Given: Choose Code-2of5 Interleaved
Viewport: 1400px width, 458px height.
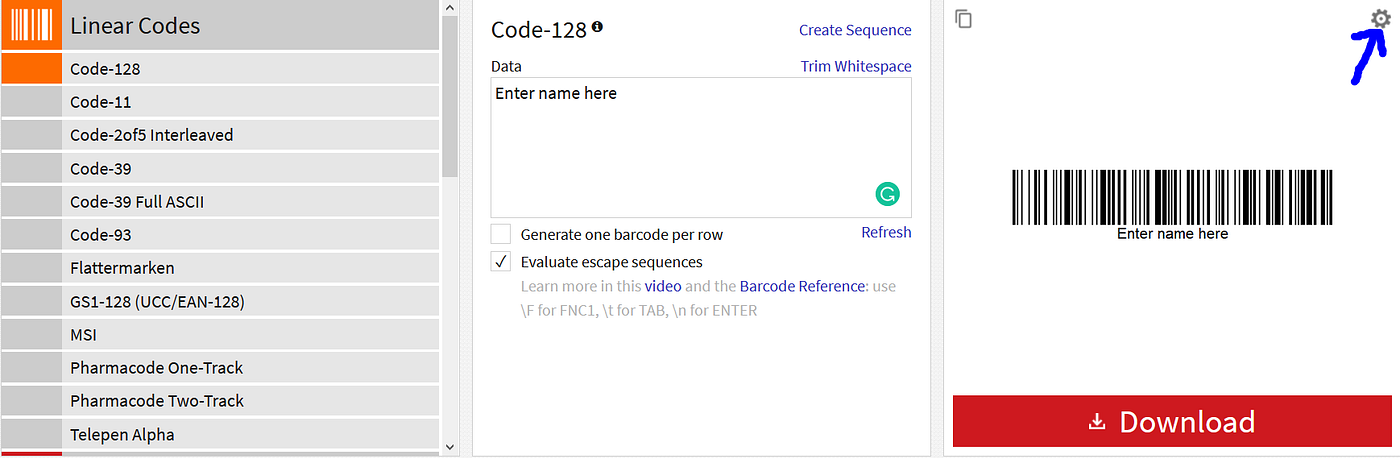Looking at the screenshot, I should pos(220,135).
